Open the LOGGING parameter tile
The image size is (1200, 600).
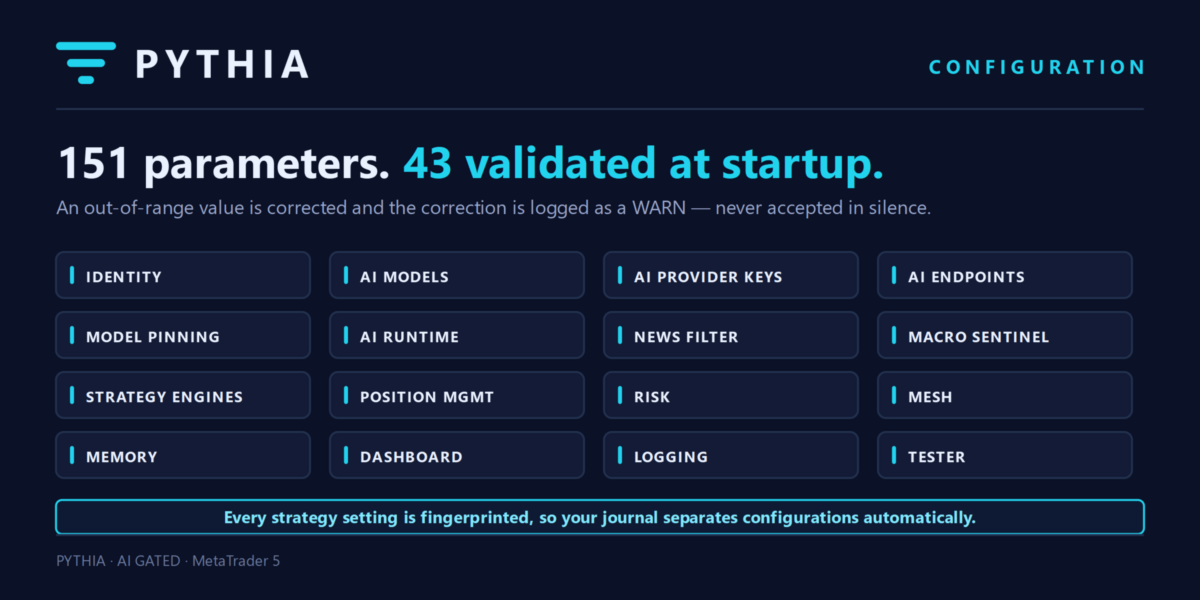[x=731, y=455]
